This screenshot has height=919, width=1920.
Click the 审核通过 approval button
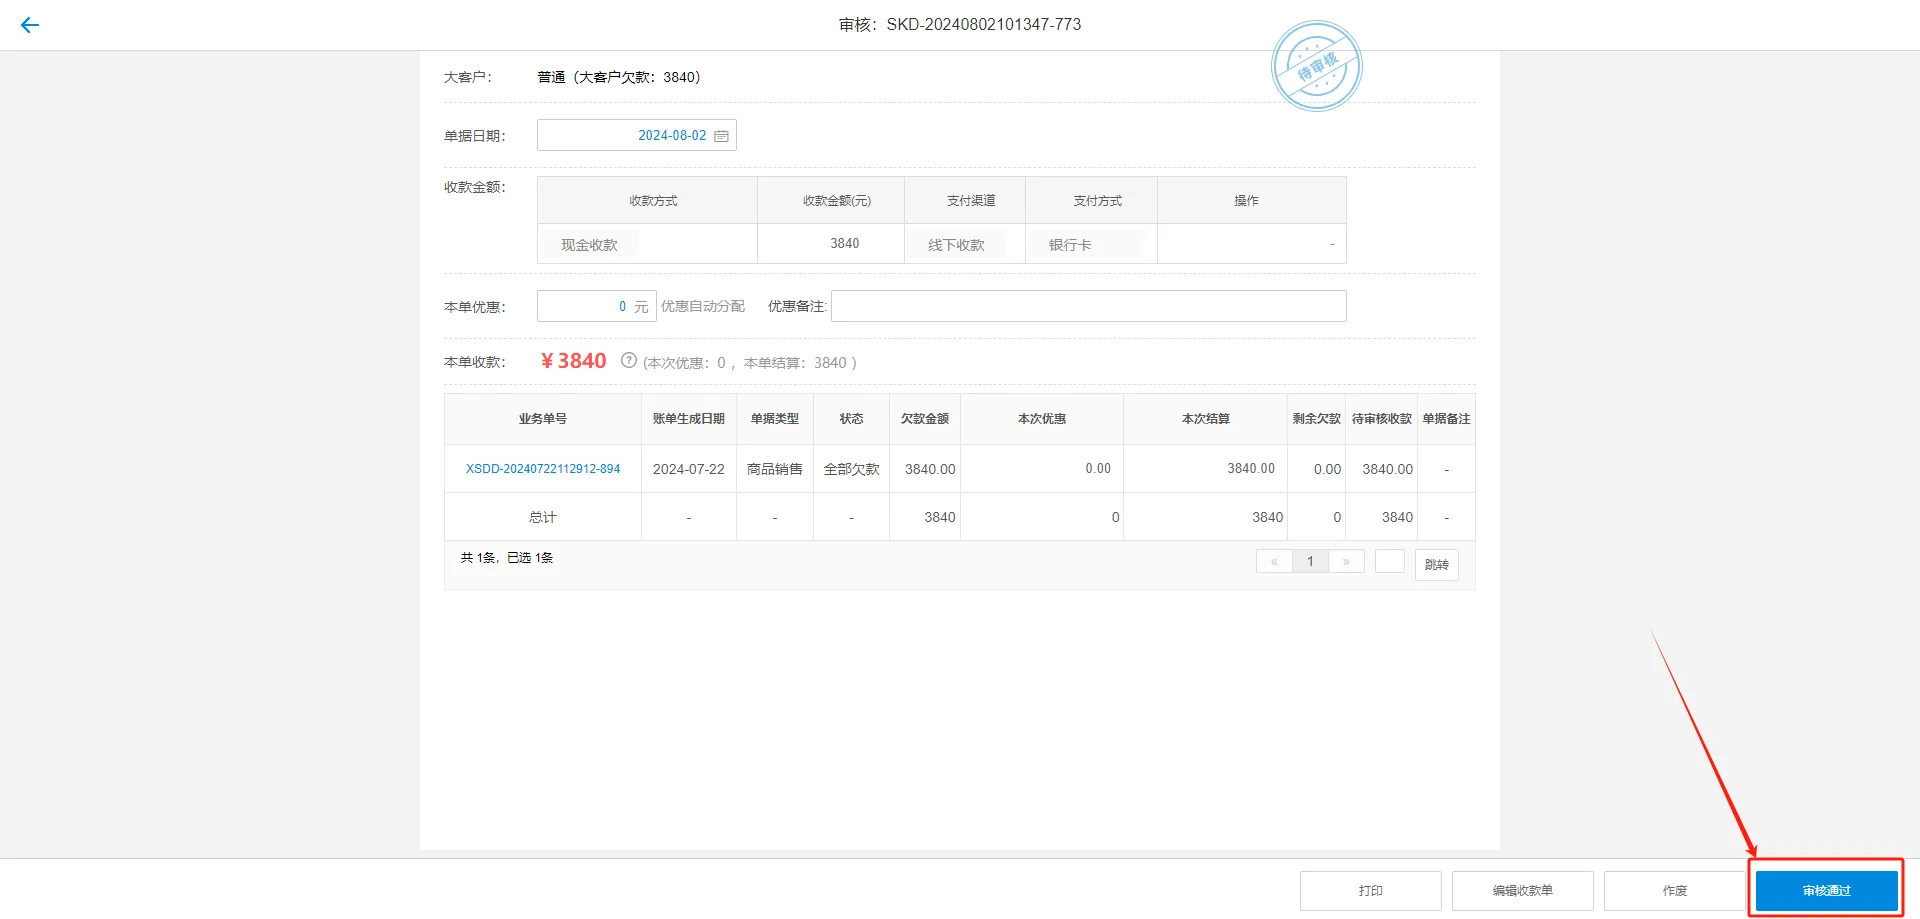point(1825,889)
